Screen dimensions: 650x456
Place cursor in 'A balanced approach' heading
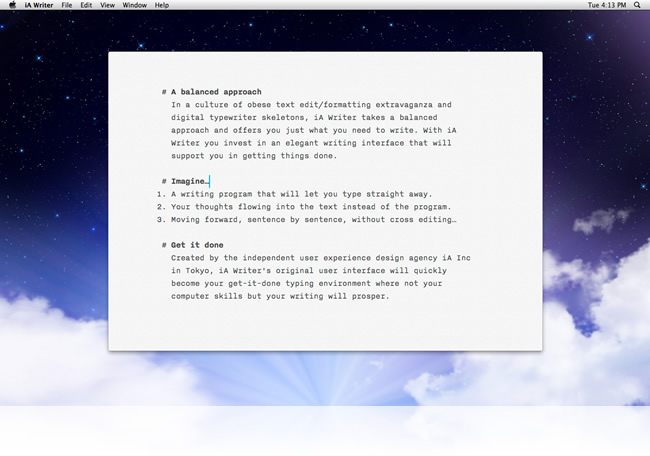(216, 91)
